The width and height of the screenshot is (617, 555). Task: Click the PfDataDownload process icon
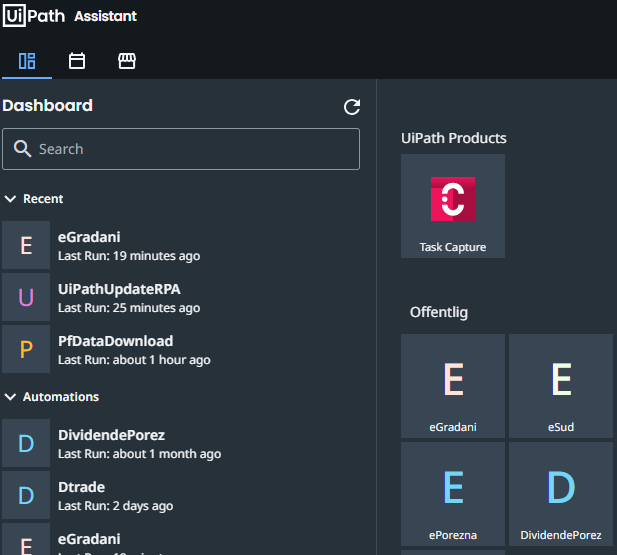coord(26,349)
